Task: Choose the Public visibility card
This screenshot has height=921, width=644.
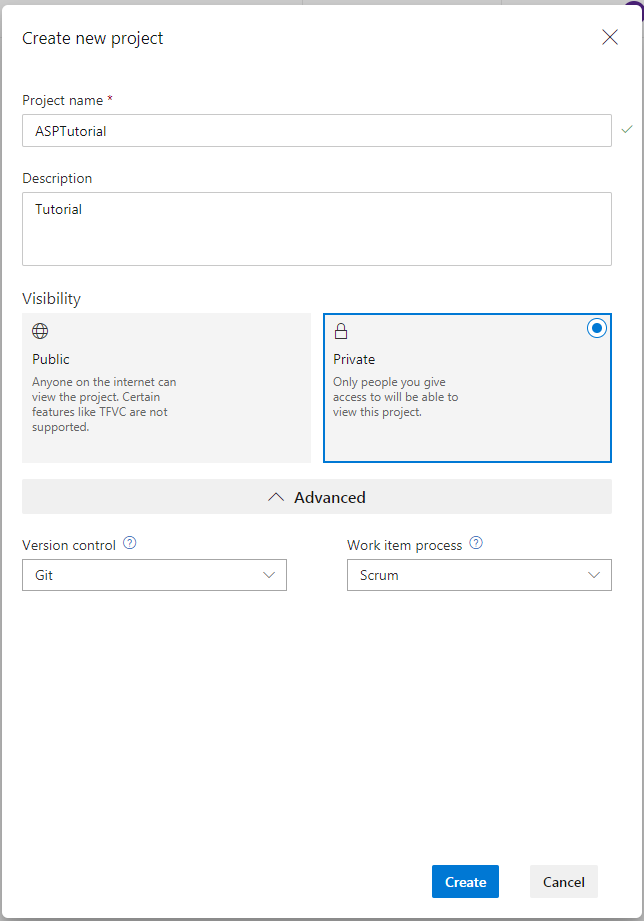Action: (x=166, y=388)
